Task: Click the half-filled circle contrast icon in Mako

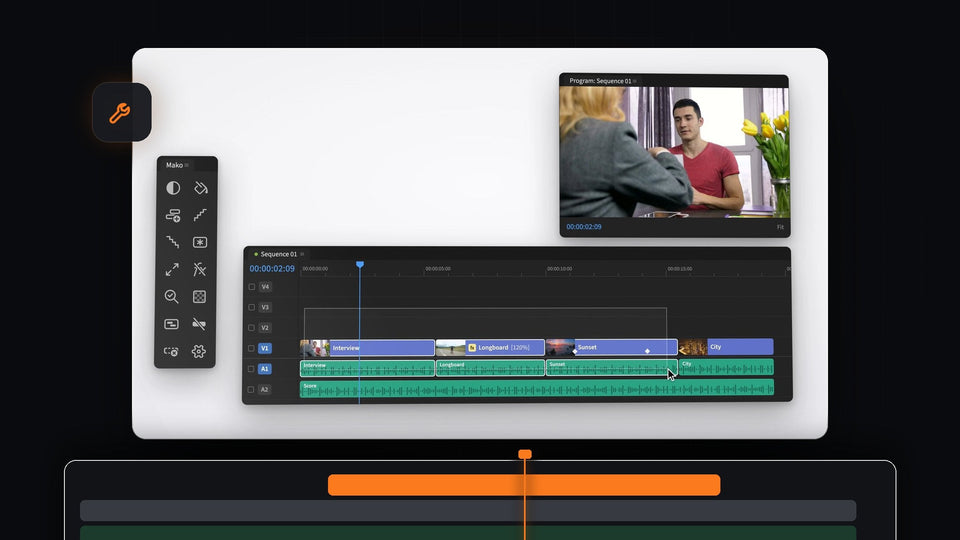Action: click(173, 188)
